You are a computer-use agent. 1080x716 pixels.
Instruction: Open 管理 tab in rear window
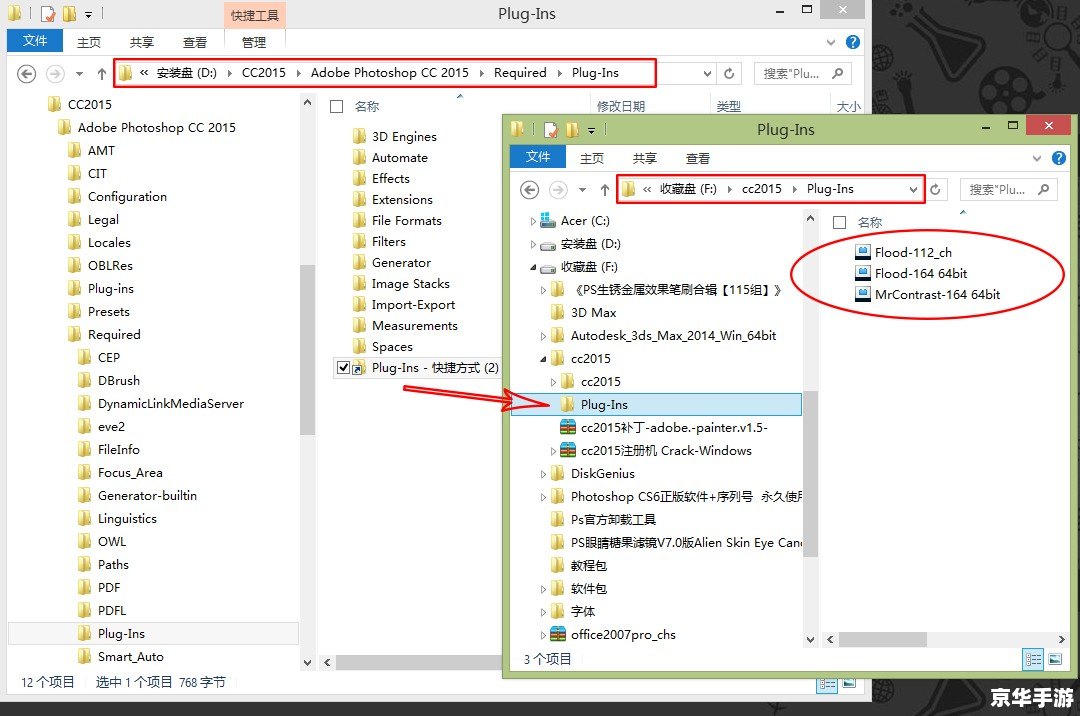coord(253,42)
